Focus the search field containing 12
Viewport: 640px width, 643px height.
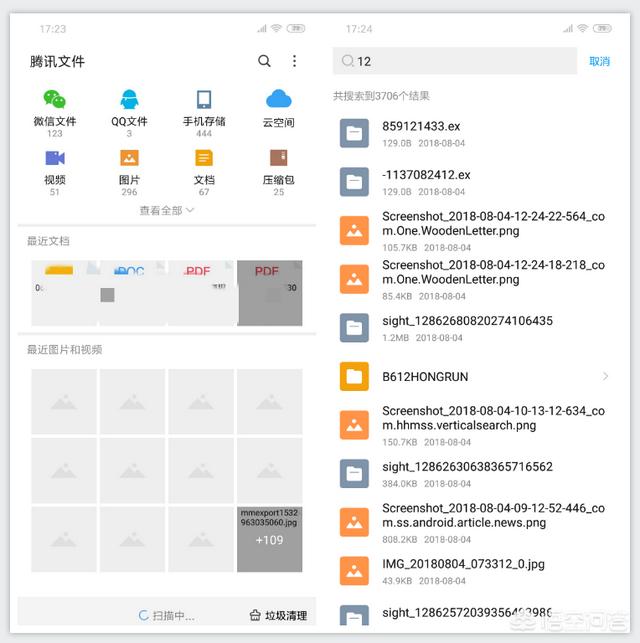pyautogui.click(x=455, y=61)
